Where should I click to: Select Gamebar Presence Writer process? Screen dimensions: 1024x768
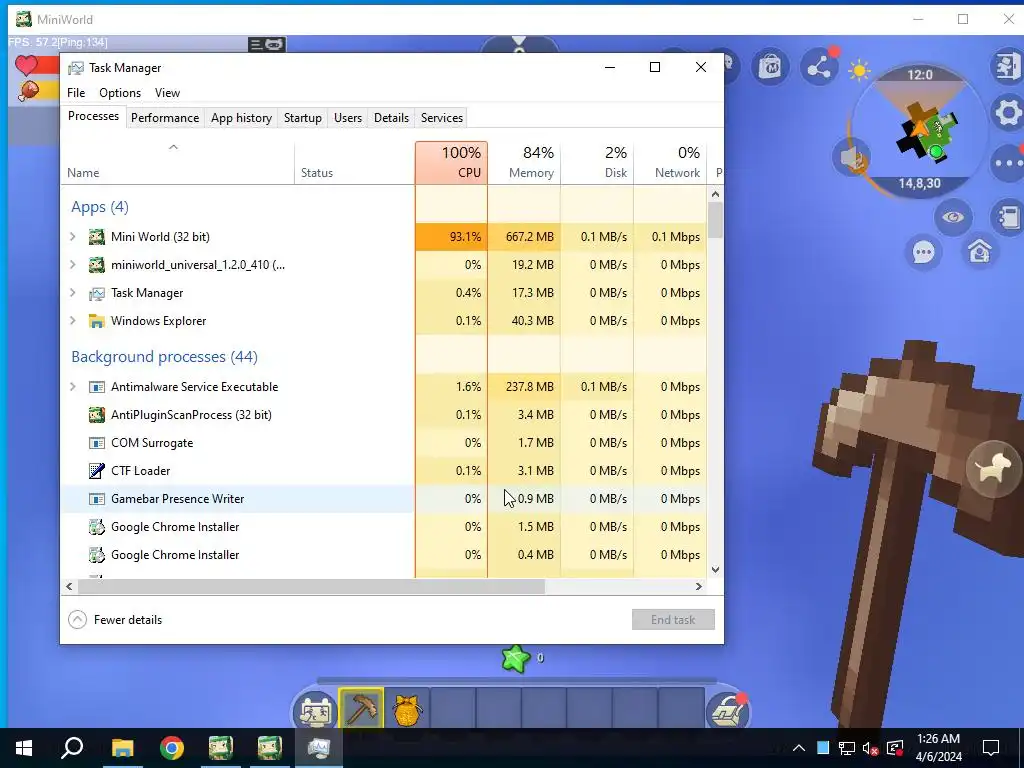384,499
